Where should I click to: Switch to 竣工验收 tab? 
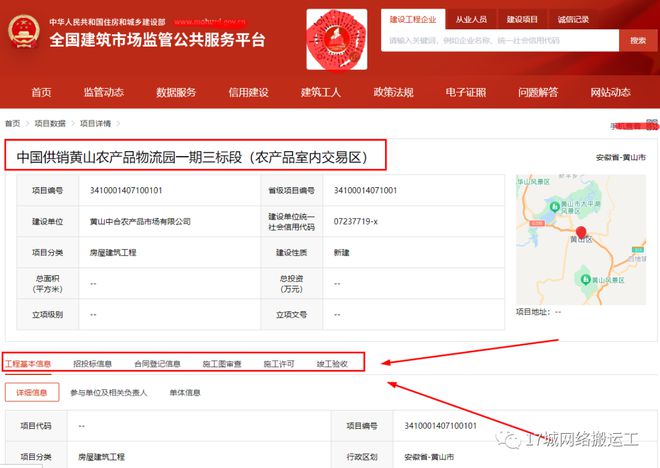point(333,364)
